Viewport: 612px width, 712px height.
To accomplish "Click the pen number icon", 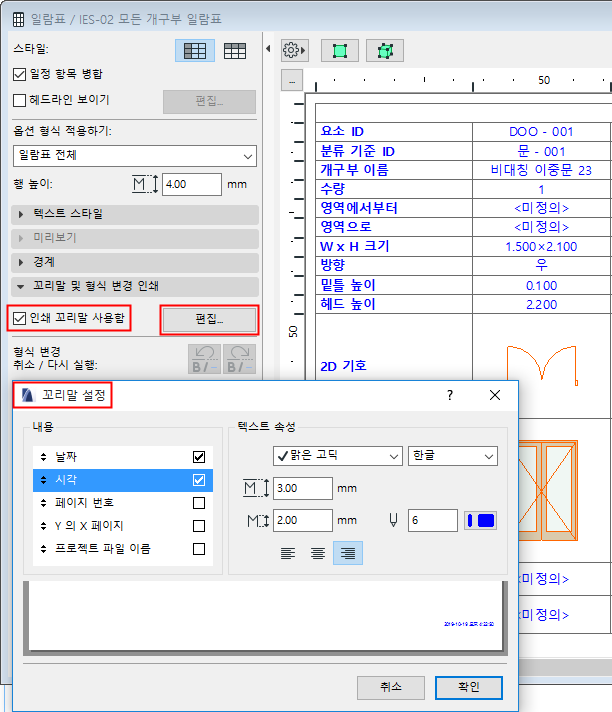I will 394,520.
